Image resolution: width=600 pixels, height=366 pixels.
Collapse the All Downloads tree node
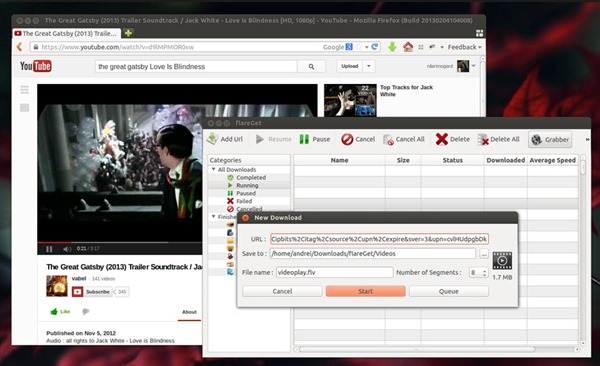(x=214, y=169)
